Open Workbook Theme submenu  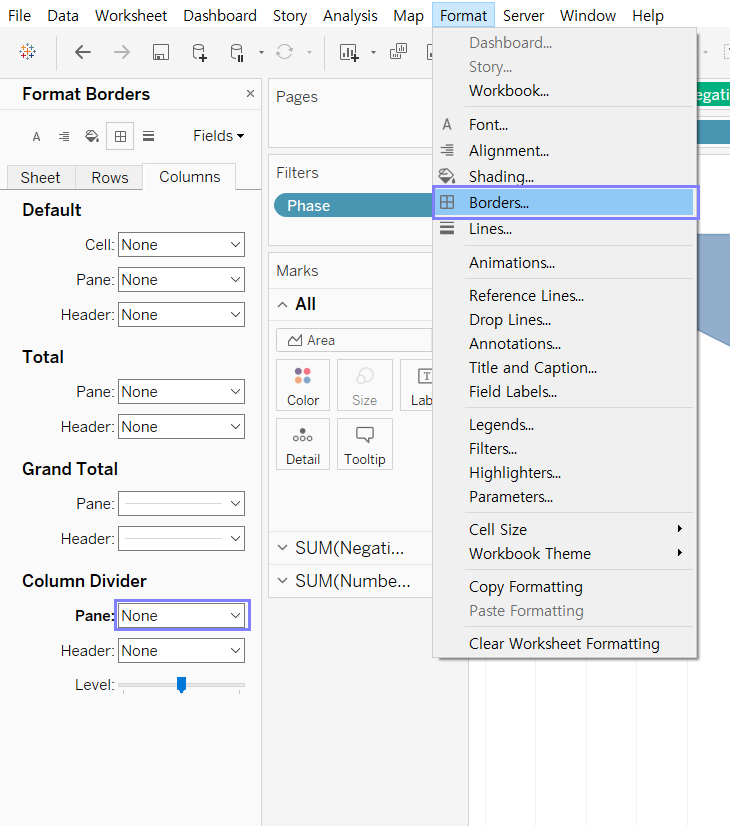566,554
